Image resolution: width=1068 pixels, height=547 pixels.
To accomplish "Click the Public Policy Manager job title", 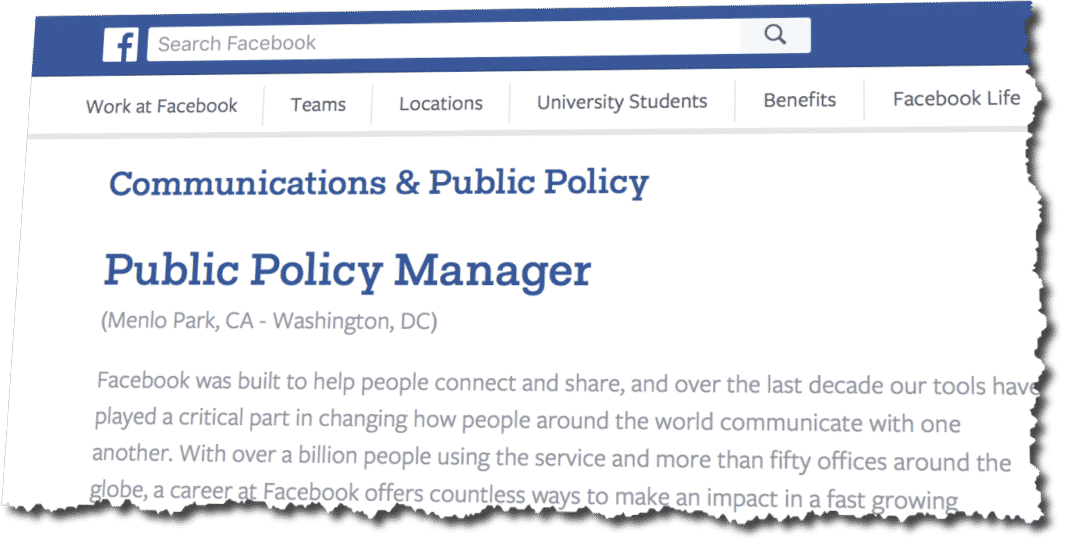I will tap(347, 272).
